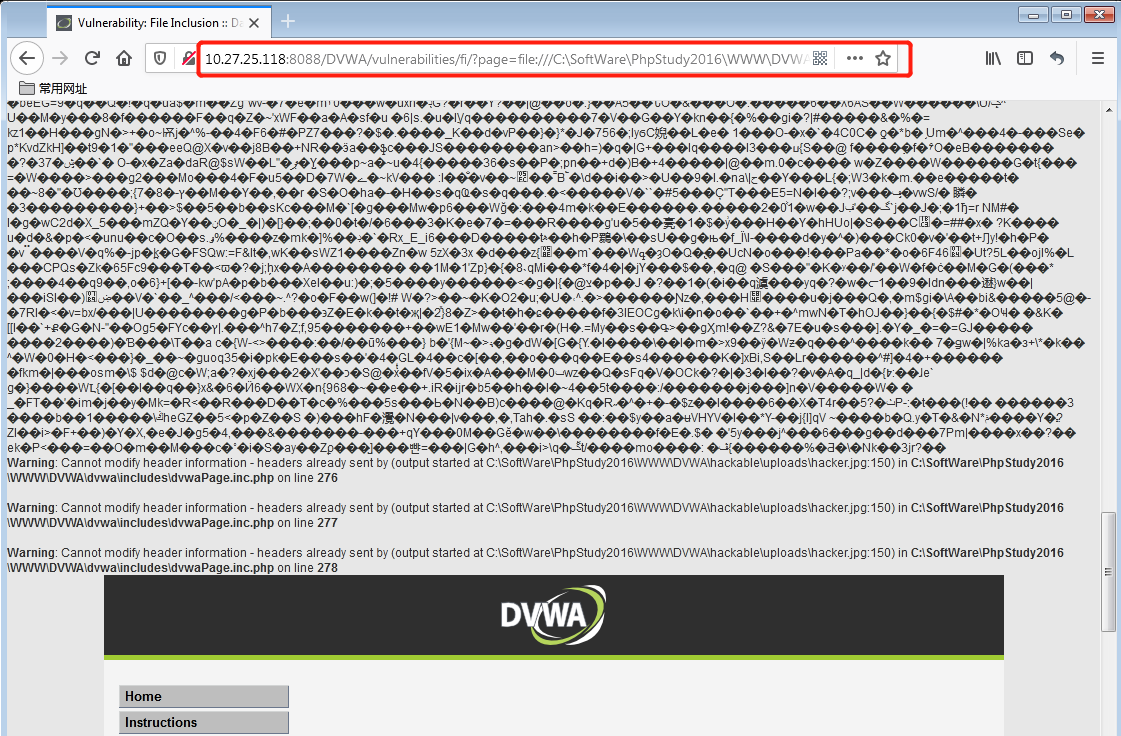The width and height of the screenshot is (1121, 736).
Task: Open the Library icon in toolbar
Action: pos(993,58)
